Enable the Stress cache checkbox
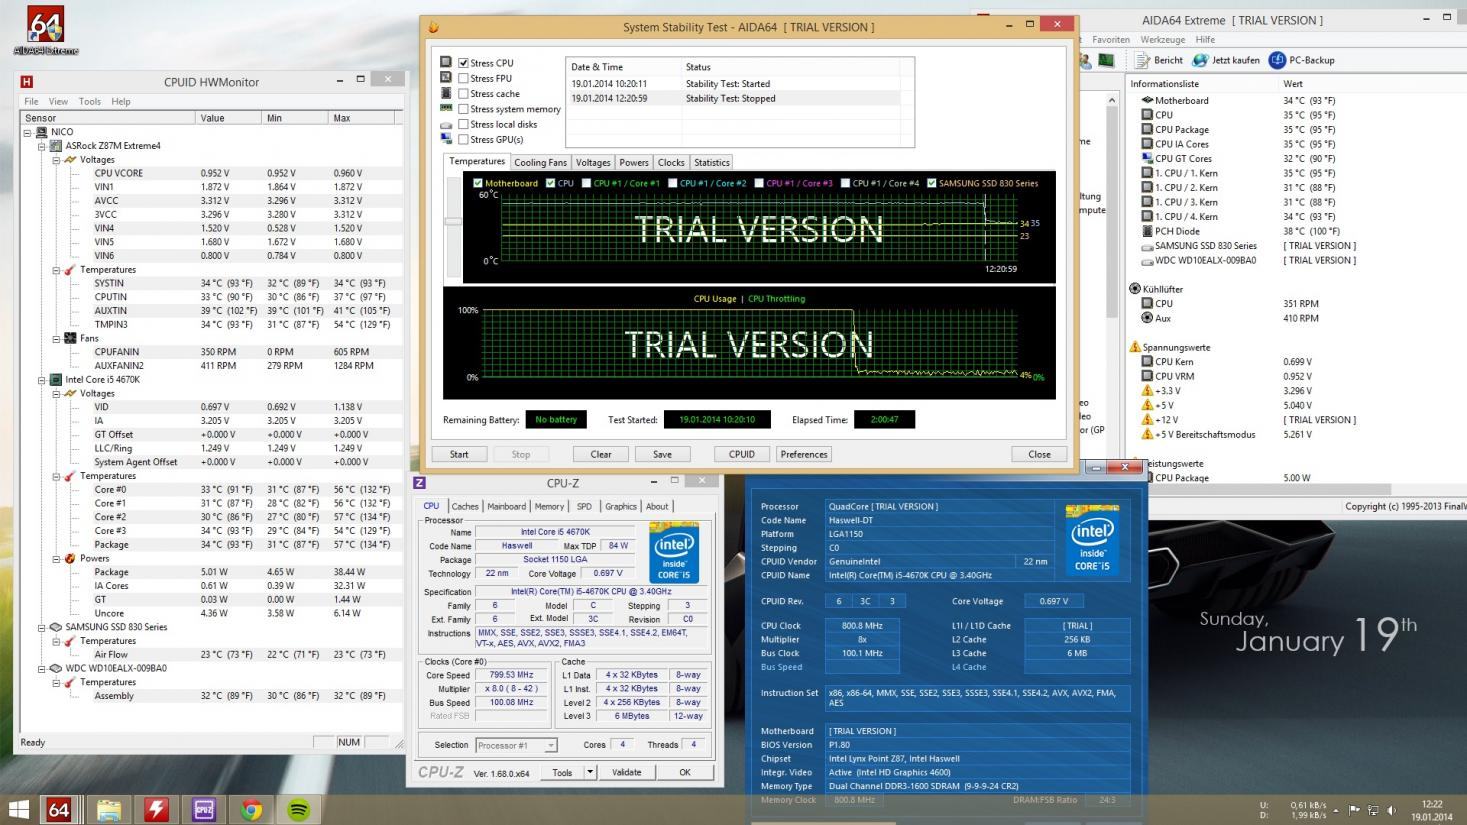Image resolution: width=1467 pixels, height=825 pixels. [463, 94]
